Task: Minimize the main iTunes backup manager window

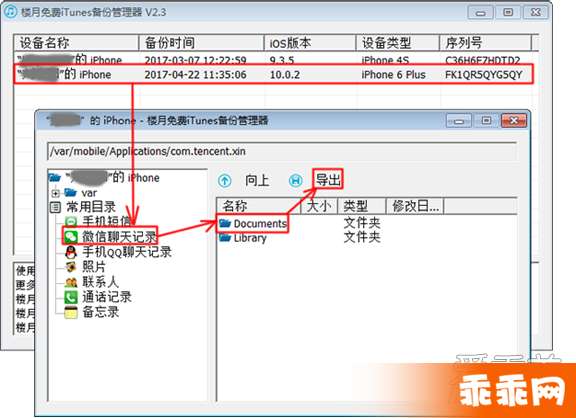Action: tap(480, 12)
